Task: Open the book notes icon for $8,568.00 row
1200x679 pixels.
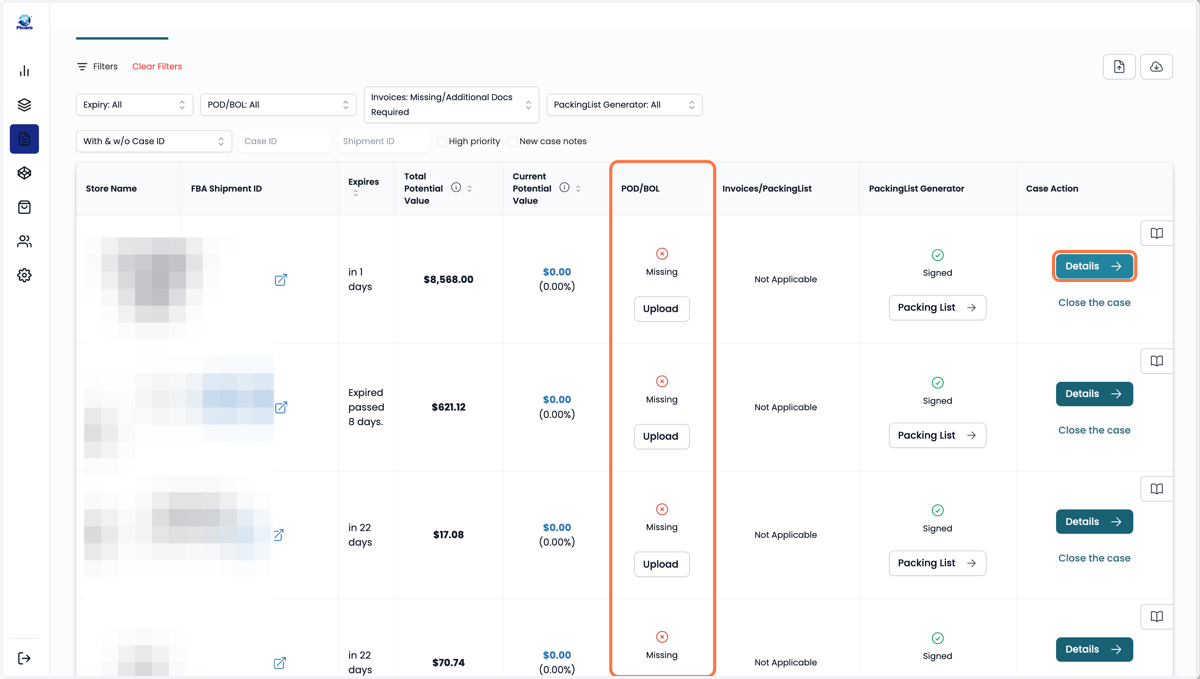Action: pos(1157,233)
